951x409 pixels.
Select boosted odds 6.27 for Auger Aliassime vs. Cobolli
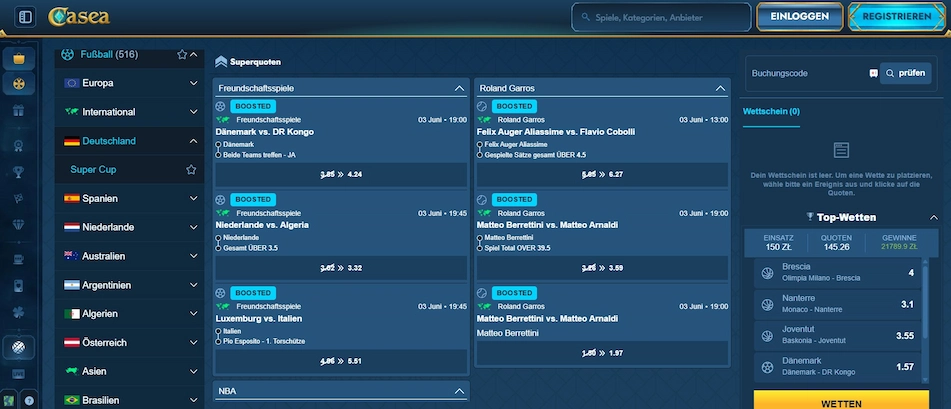click(602, 175)
